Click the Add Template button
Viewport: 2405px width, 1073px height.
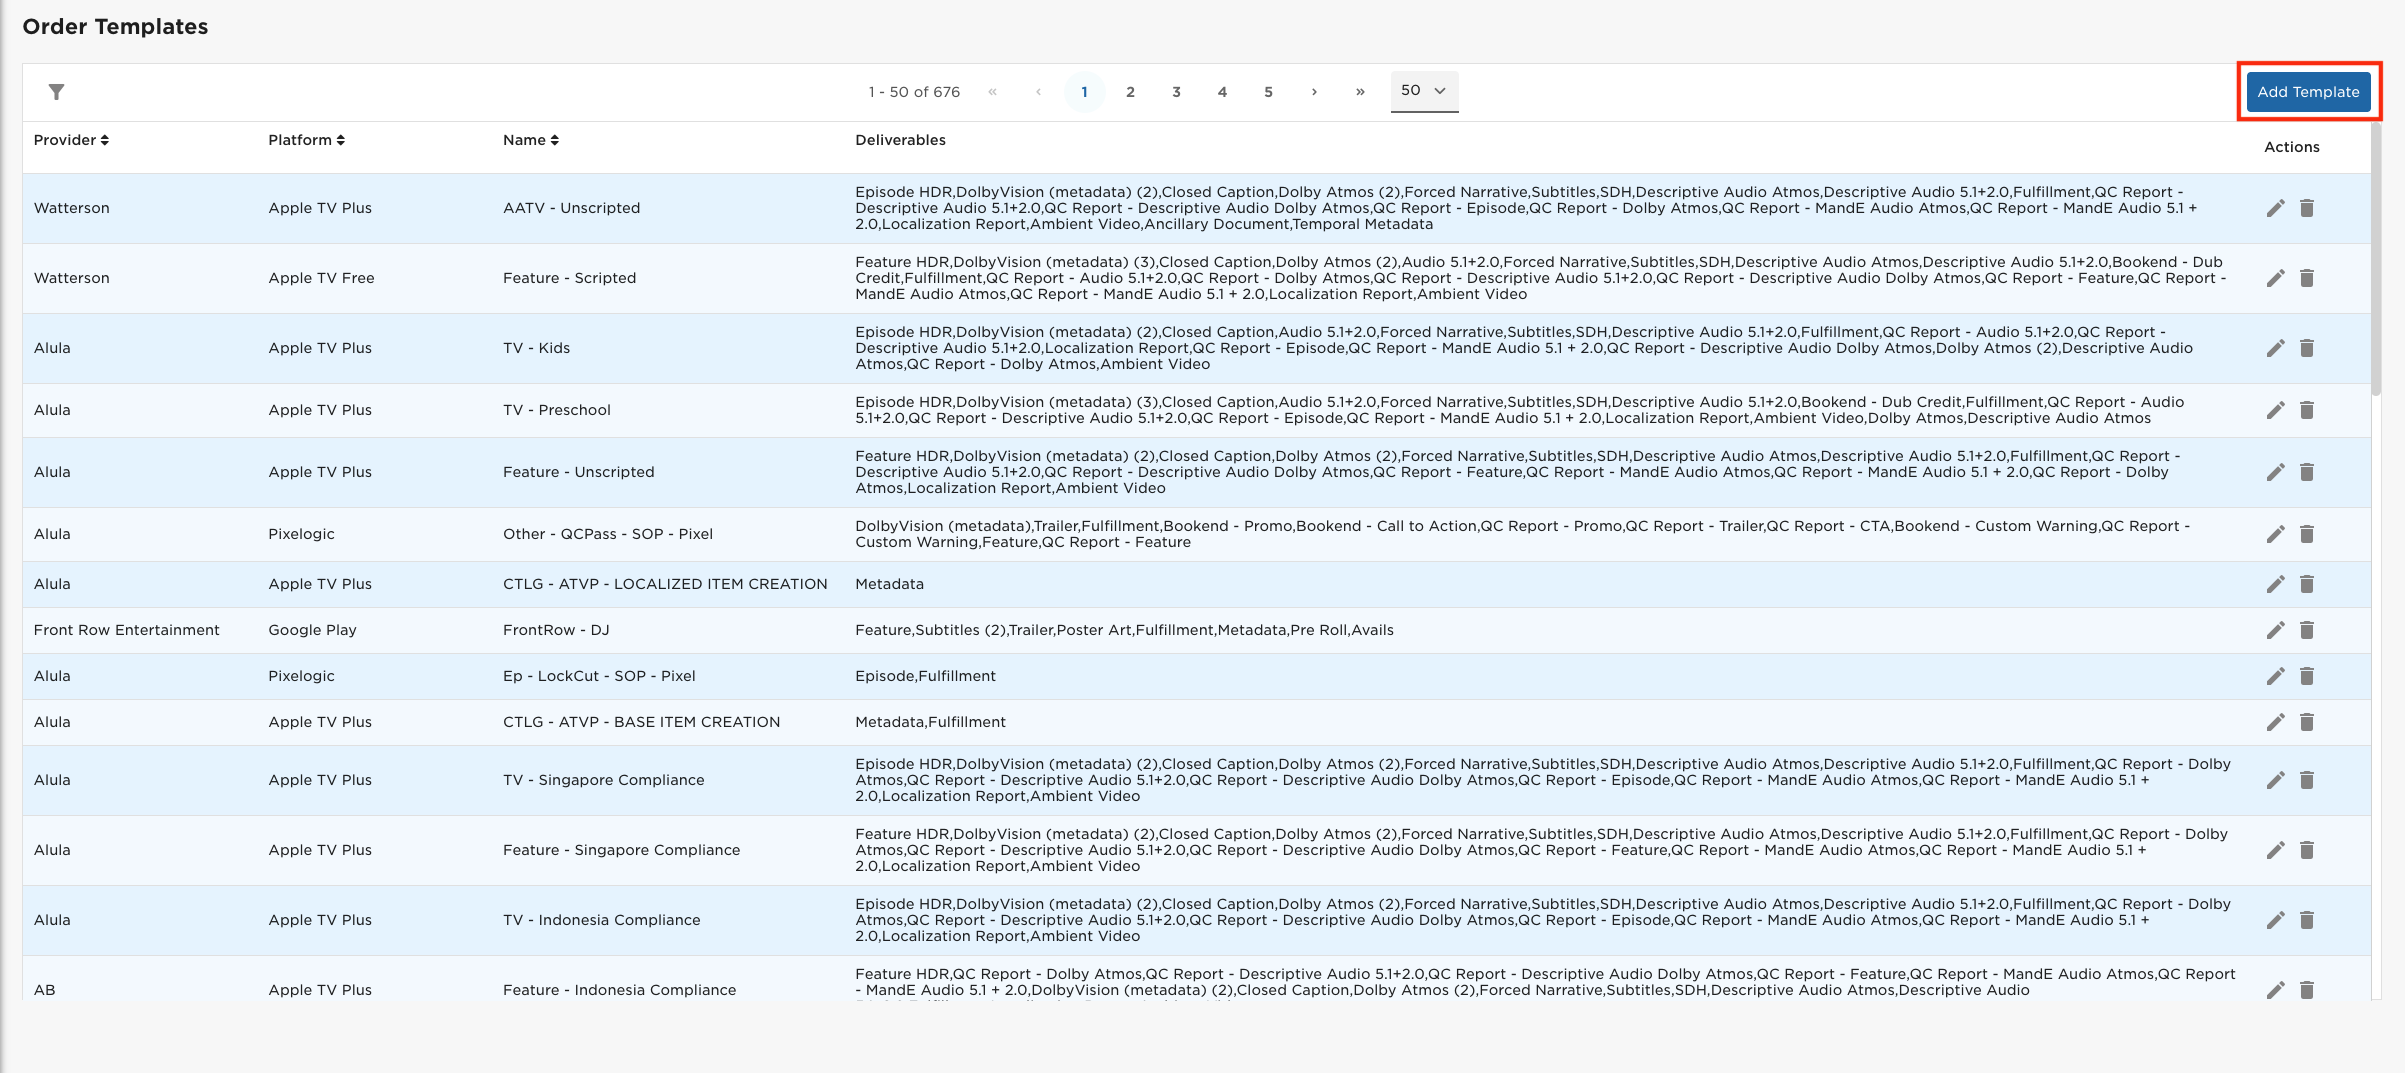(x=2308, y=92)
